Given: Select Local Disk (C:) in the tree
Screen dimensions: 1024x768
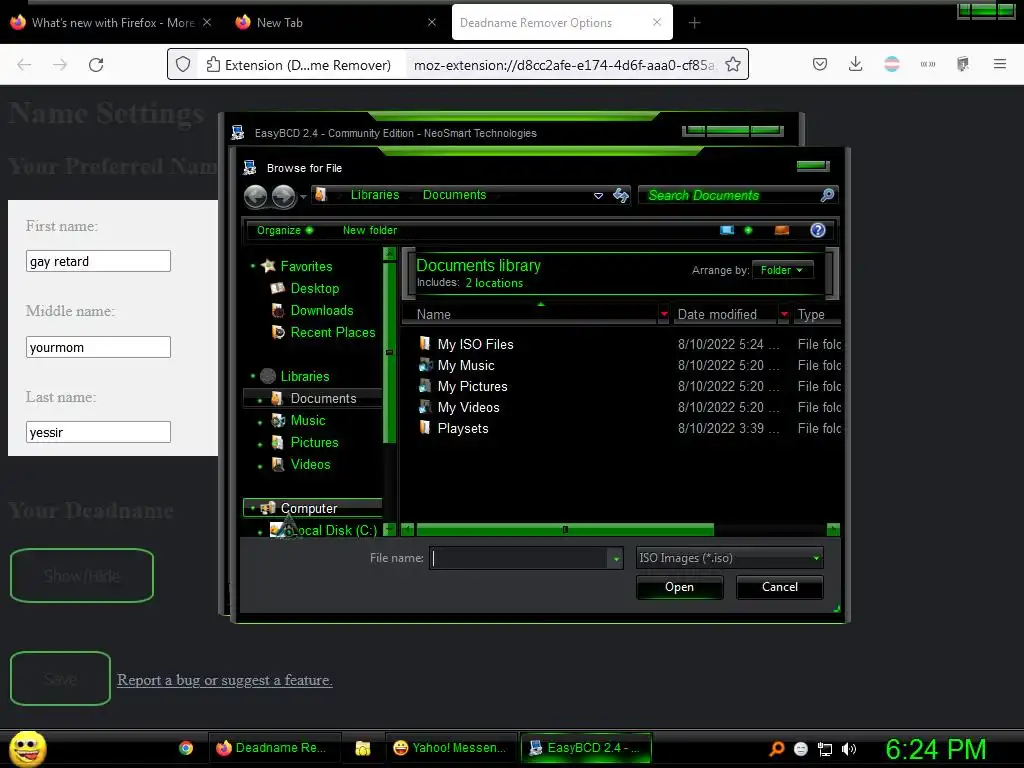Looking at the screenshot, I should (x=323, y=530).
